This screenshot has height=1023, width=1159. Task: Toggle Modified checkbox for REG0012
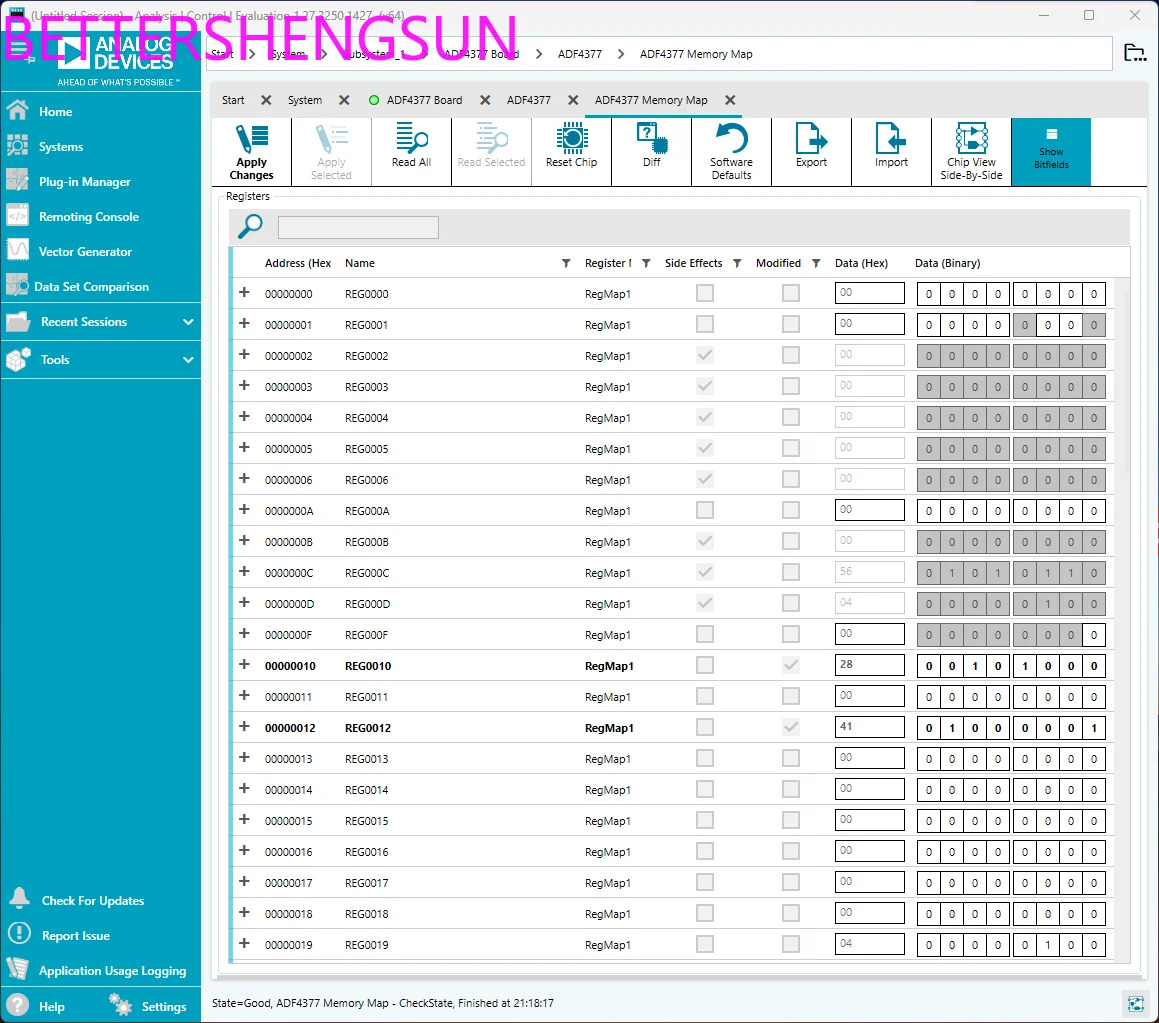(x=791, y=727)
